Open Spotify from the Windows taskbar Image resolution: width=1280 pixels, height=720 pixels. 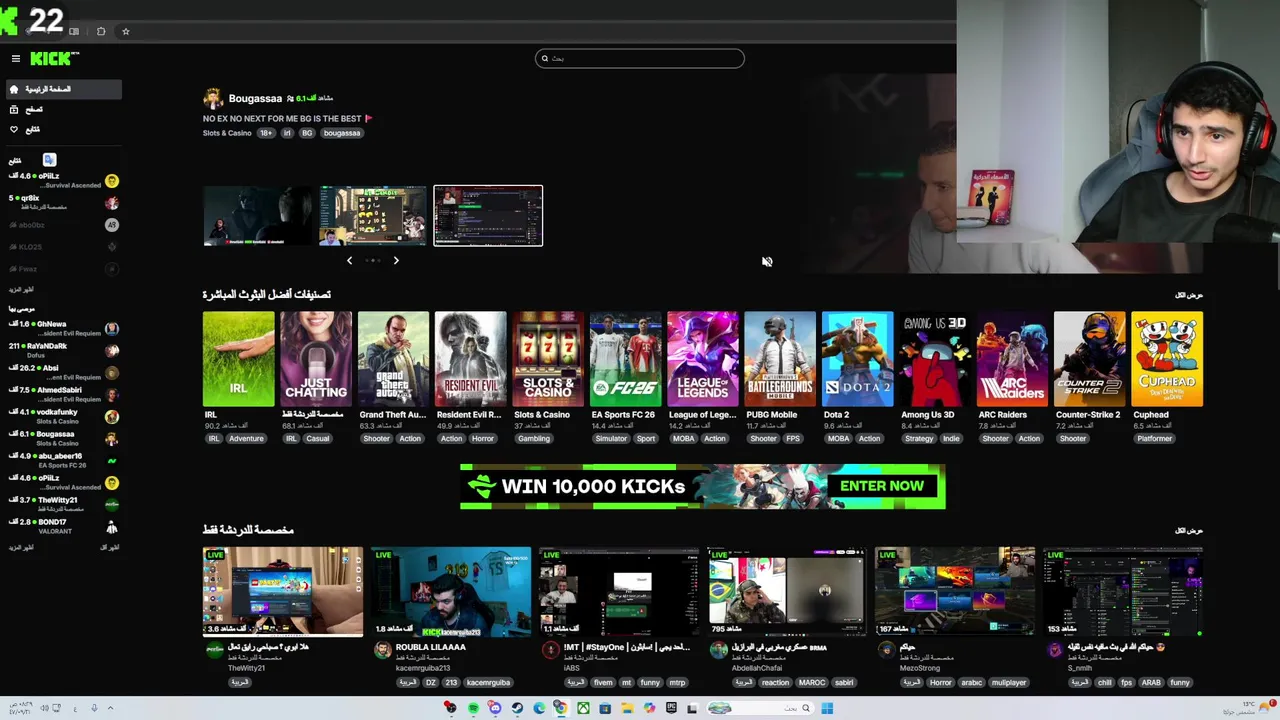click(x=473, y=708)
